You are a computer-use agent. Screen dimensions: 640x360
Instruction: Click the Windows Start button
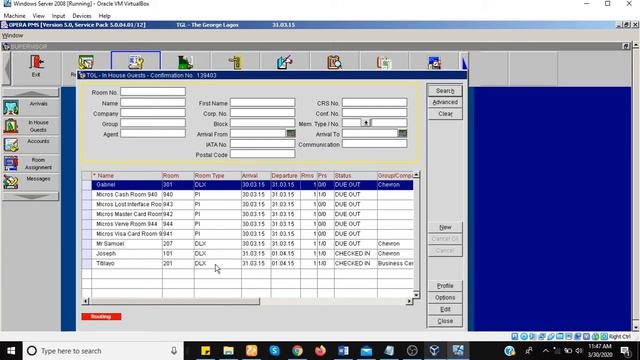point(11,351)
